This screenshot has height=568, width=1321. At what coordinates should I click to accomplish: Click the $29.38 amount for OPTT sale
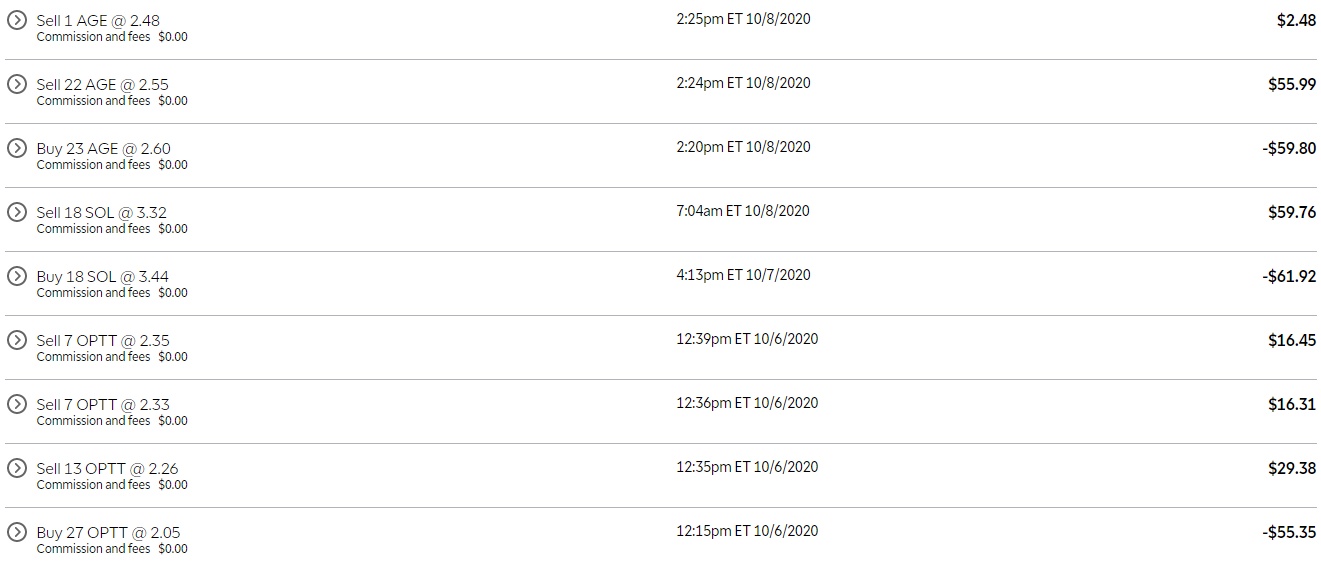pyautogui.click(x=1292, y=468)
